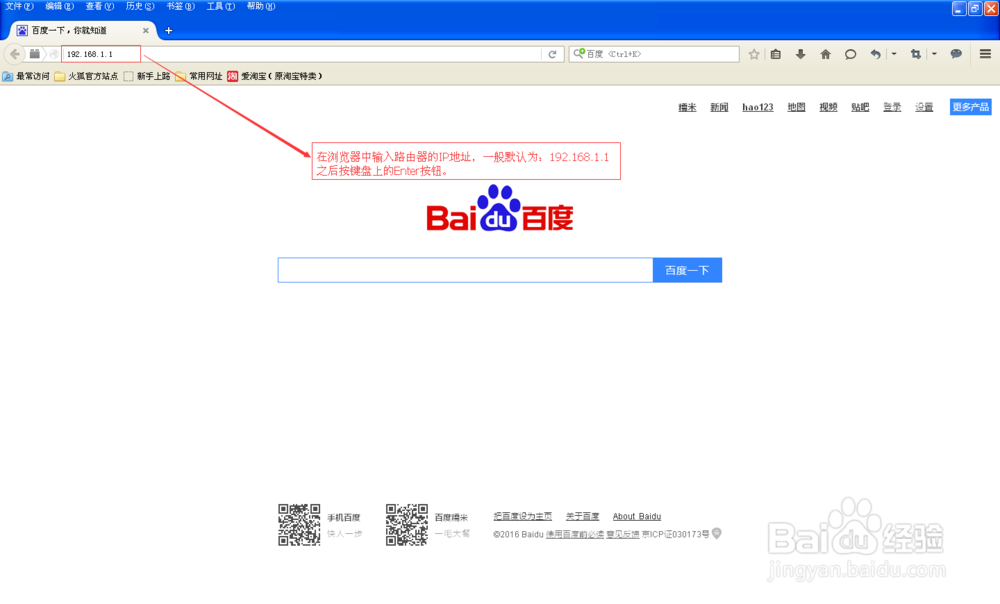Click 使用百度前必读 link
Viewport: 1000px width, 604px height.
coord(575,534)
